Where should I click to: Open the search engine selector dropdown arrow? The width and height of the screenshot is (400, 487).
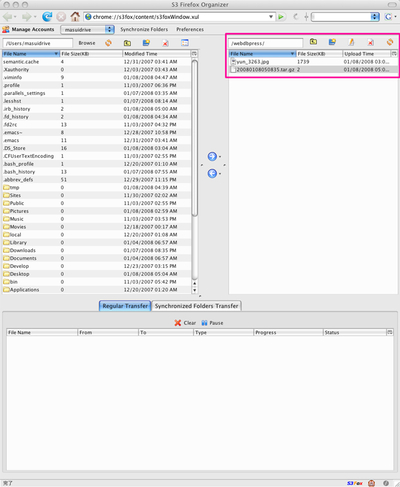tap(395, 17)
